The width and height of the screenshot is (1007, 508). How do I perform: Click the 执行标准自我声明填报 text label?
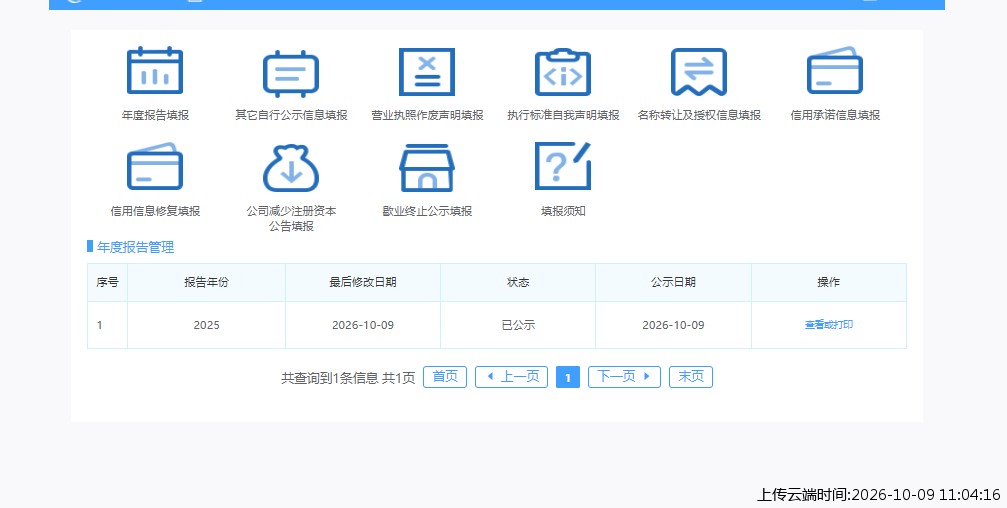click(563, 115)
